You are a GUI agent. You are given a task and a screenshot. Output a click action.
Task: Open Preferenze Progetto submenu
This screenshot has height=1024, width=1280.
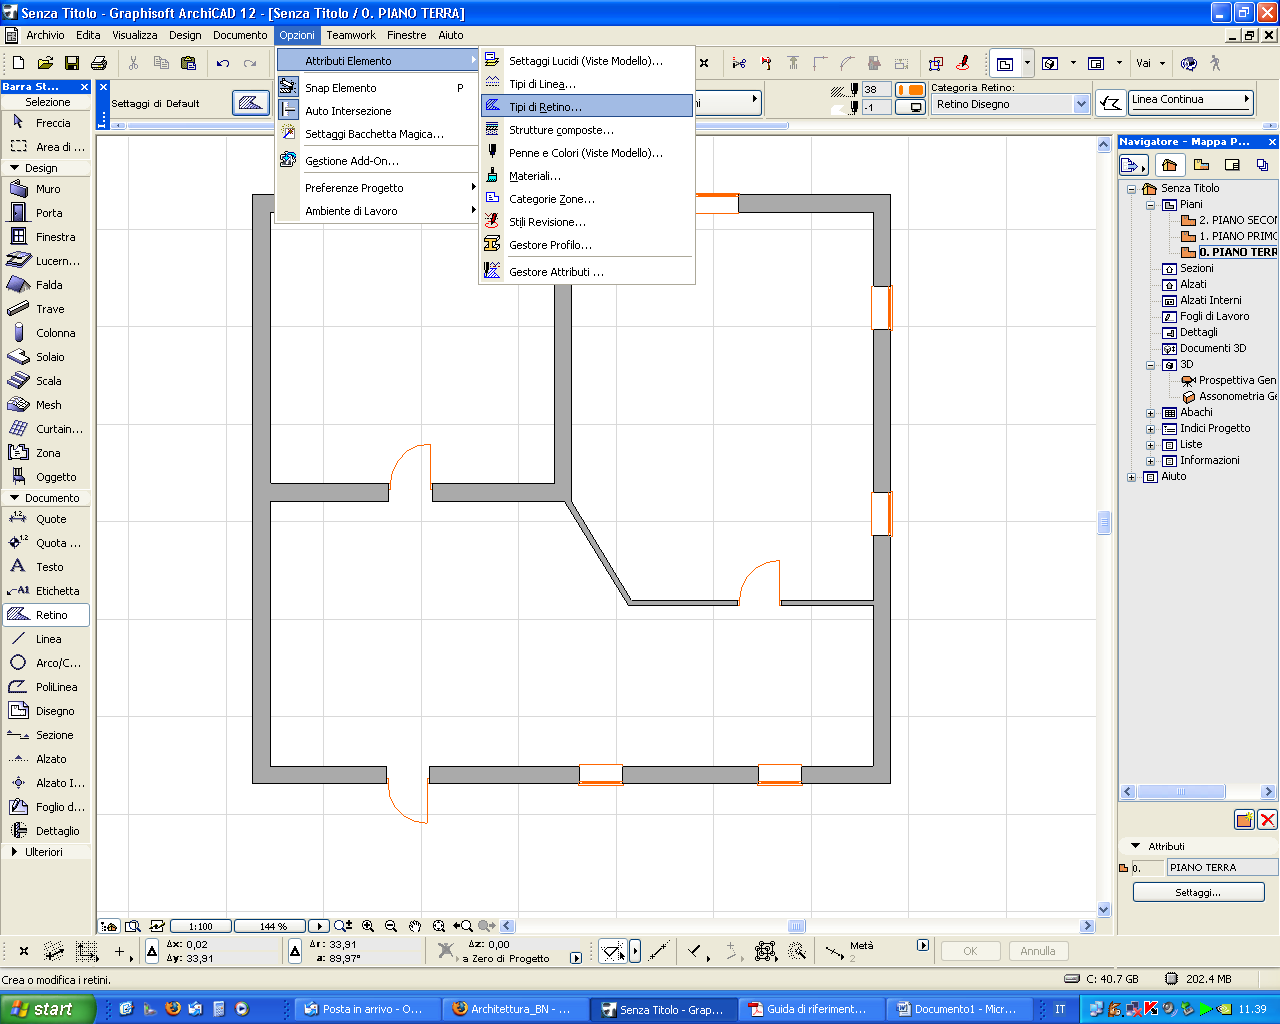click(x=378, y=188)
